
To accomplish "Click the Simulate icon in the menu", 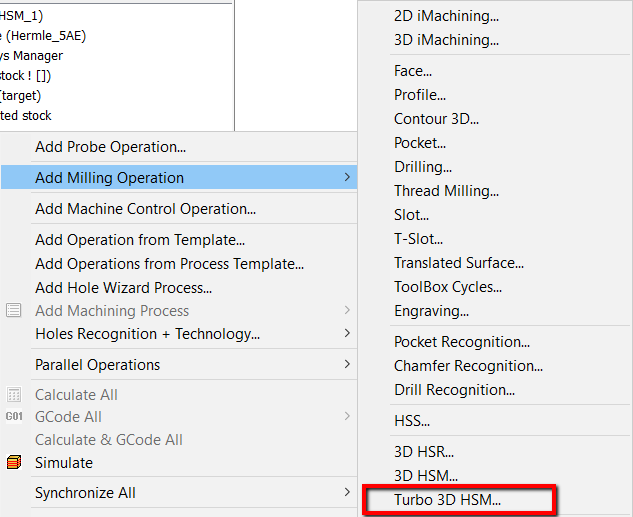I will coord(14,463).
